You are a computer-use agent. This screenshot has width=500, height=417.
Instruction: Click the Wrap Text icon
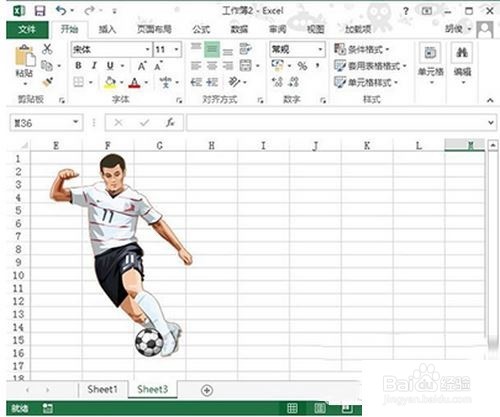246,49
